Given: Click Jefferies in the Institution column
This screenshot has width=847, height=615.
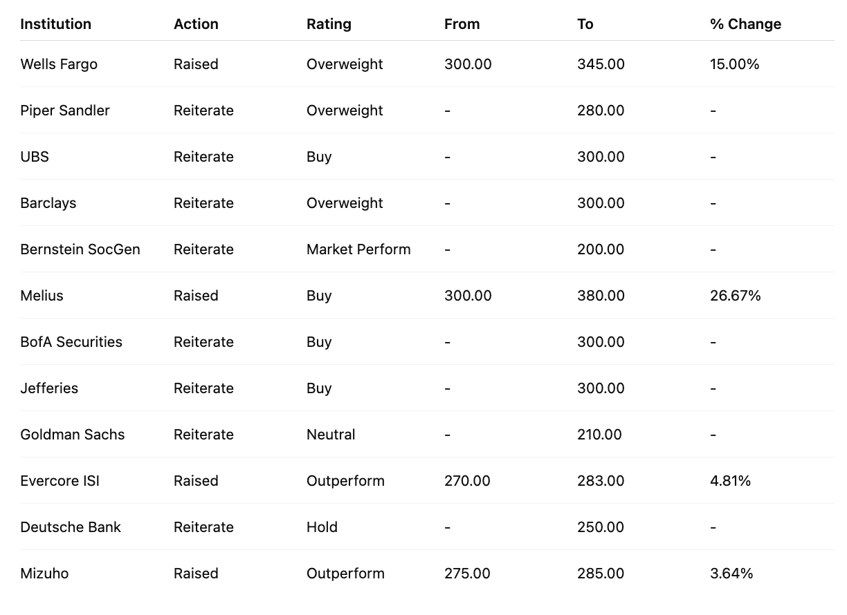Looking at the screenshot, I should pos(49,388).
